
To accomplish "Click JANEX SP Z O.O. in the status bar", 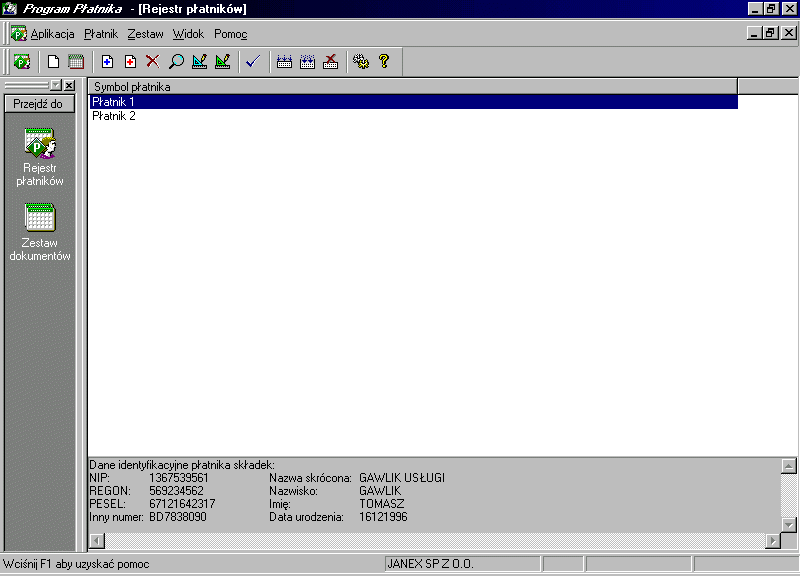I will (431, 564).
